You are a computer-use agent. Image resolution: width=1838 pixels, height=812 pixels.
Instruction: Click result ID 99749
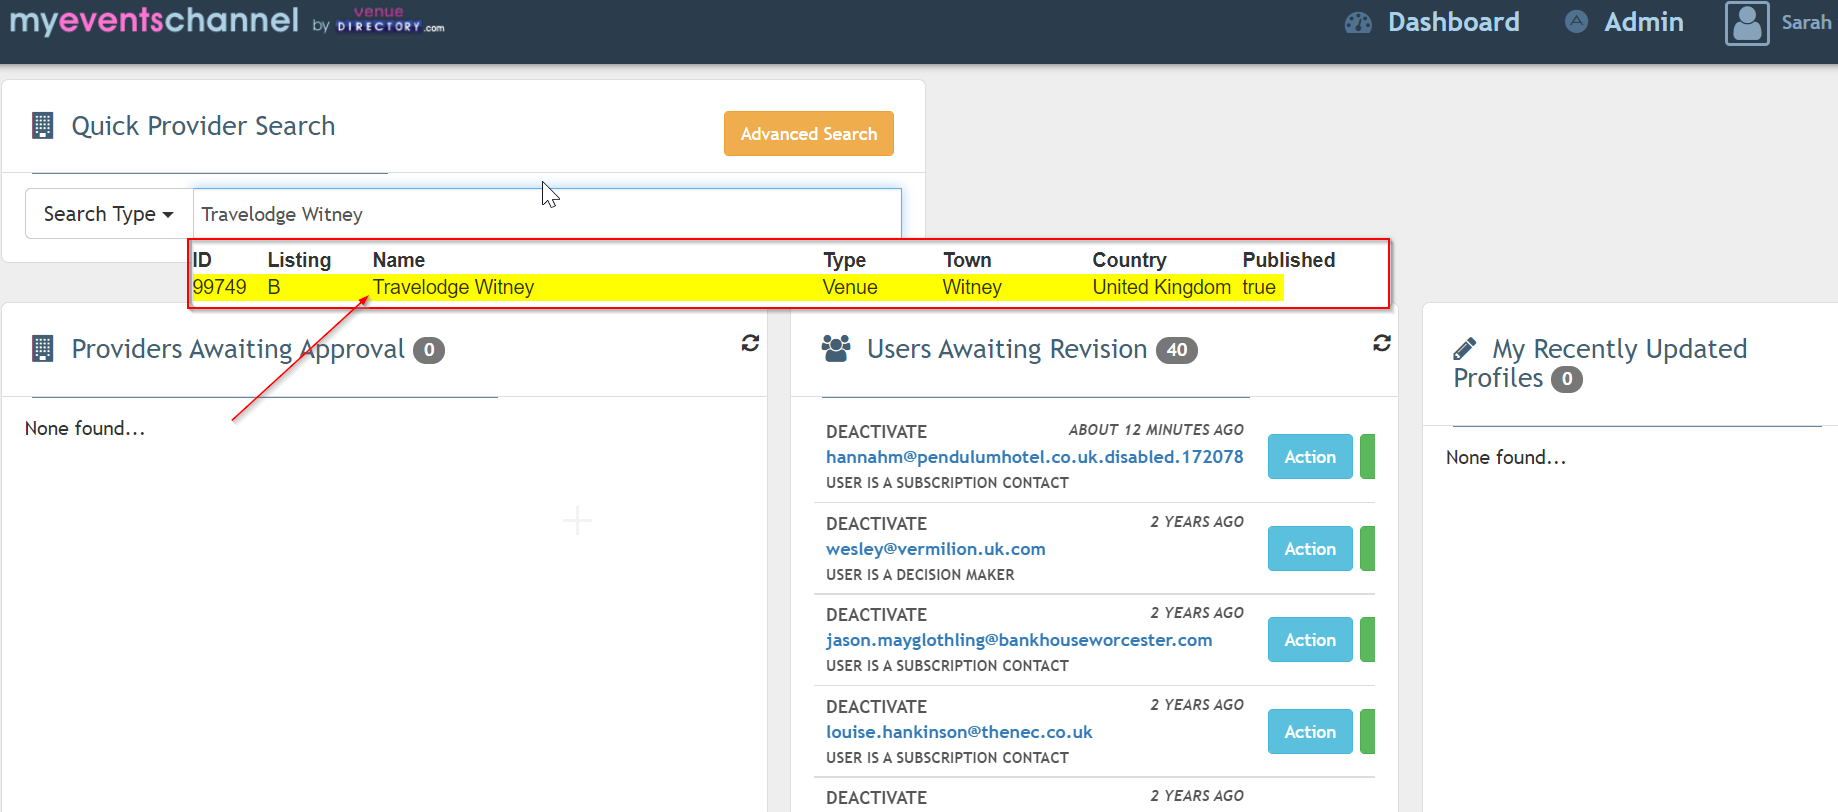tap(219, 287)
